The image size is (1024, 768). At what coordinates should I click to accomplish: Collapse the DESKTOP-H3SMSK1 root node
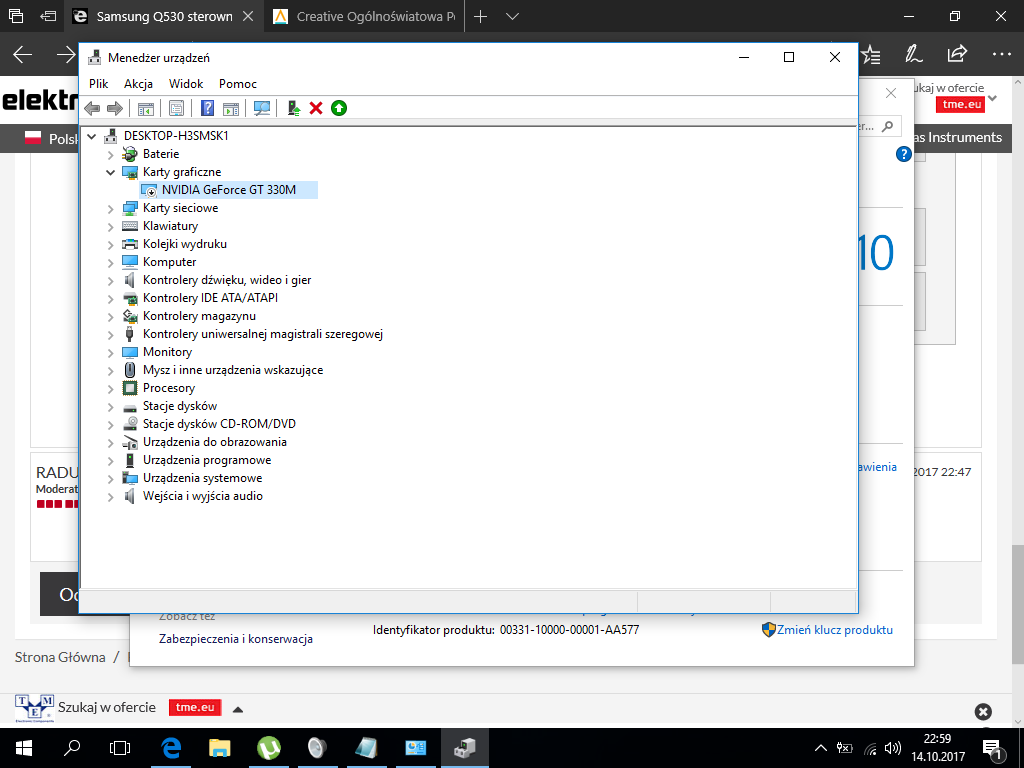point(92,136)
